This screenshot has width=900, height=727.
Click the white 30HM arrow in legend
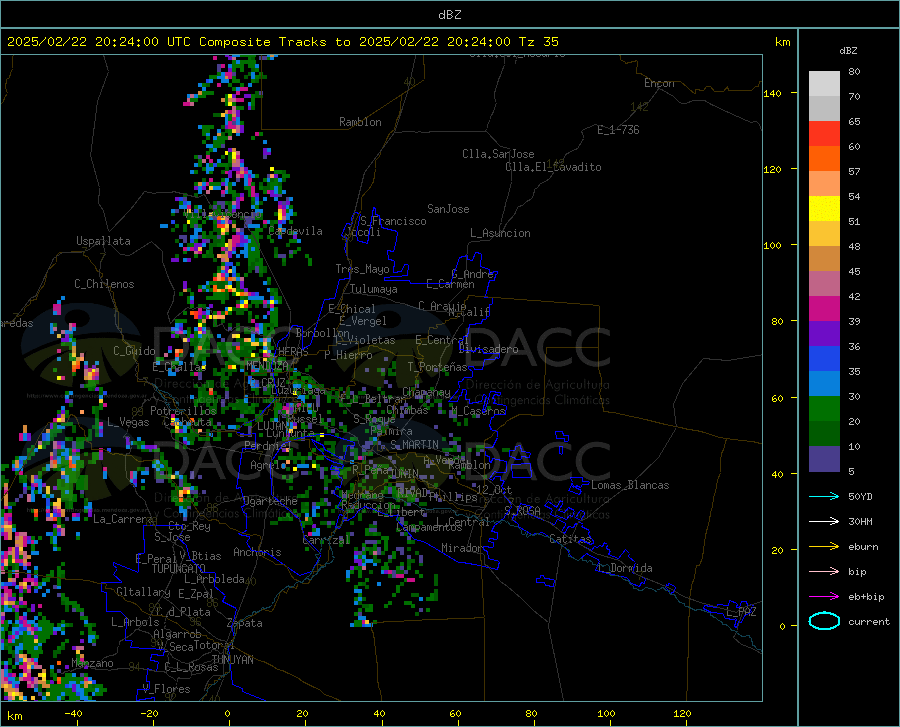click(x=824, y=522)
